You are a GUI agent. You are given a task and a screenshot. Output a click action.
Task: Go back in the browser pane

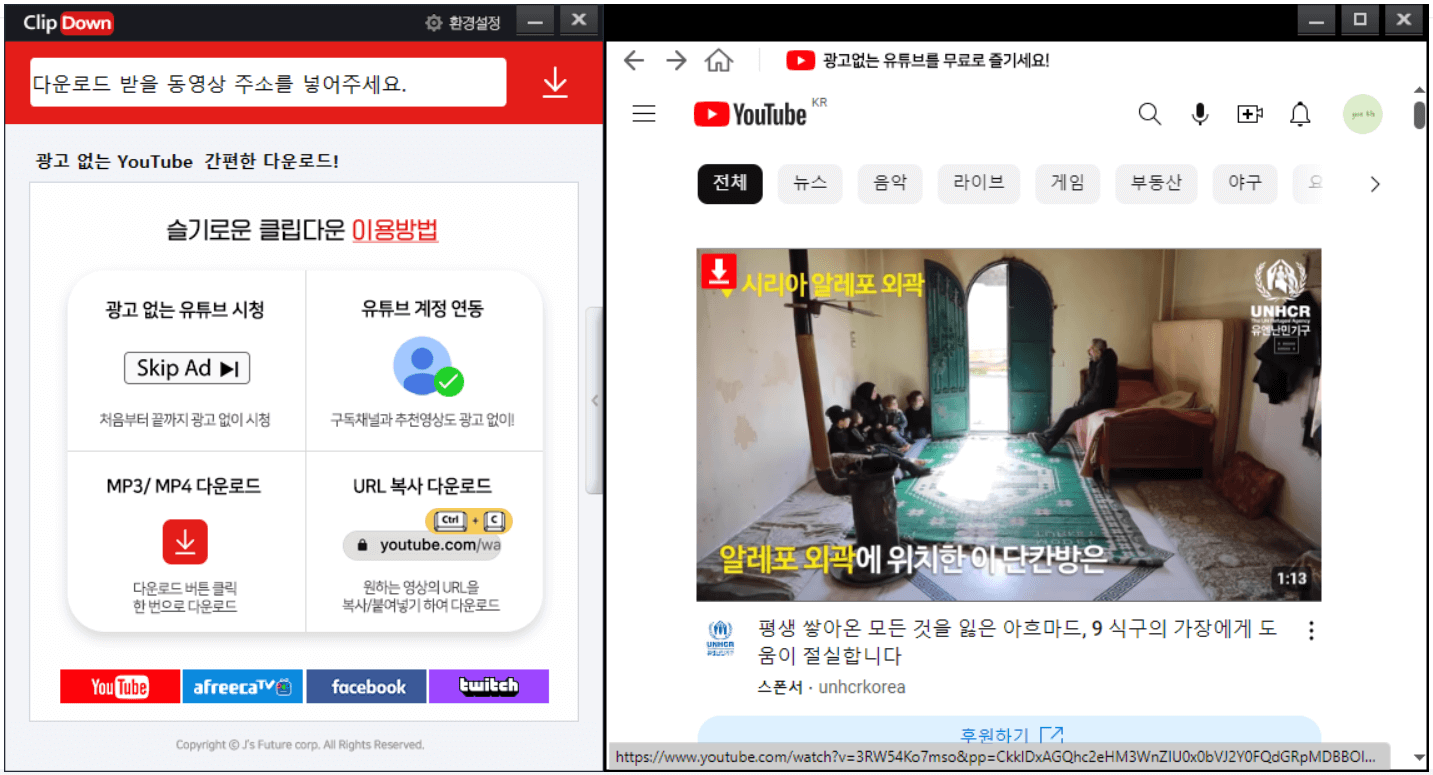coord(634,60)
